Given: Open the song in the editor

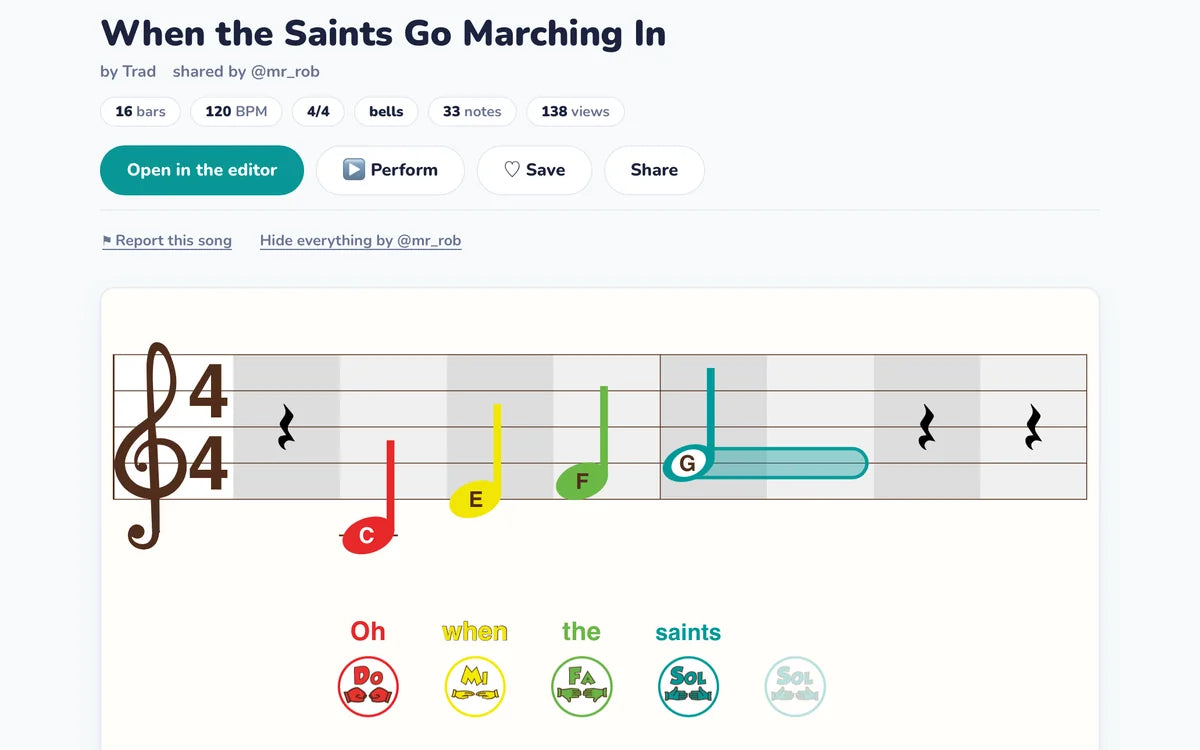Looking at the screenshot, I should 202,170.
